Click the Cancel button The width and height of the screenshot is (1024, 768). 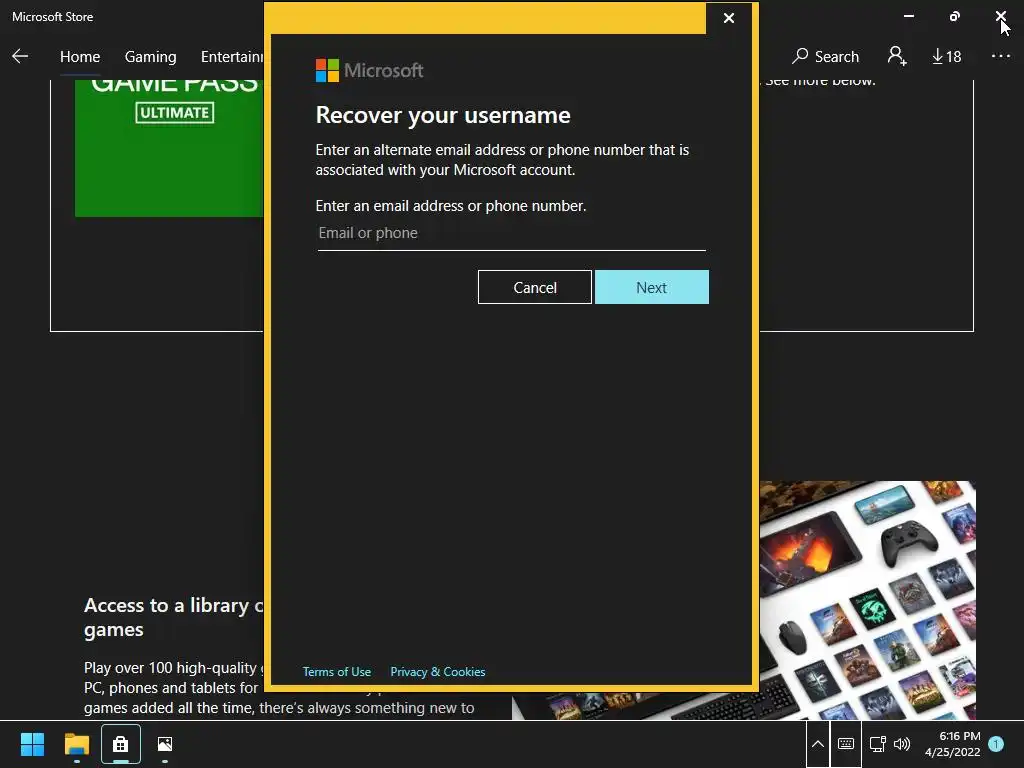coord(535,287)
